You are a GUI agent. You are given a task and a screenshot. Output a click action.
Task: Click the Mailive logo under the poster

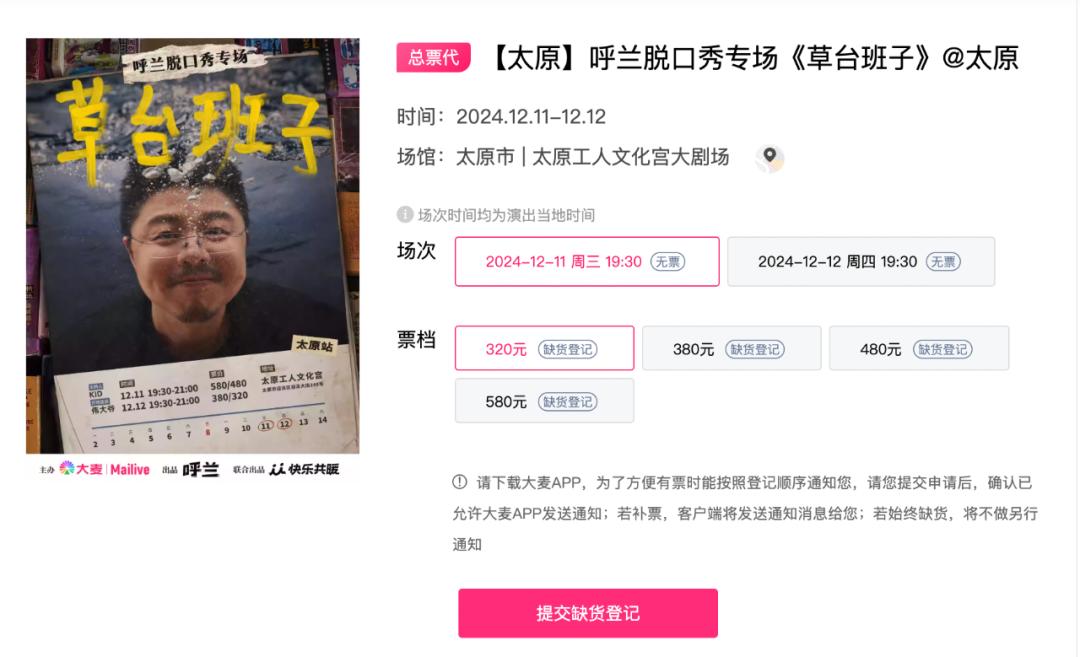tap(129, 470)
